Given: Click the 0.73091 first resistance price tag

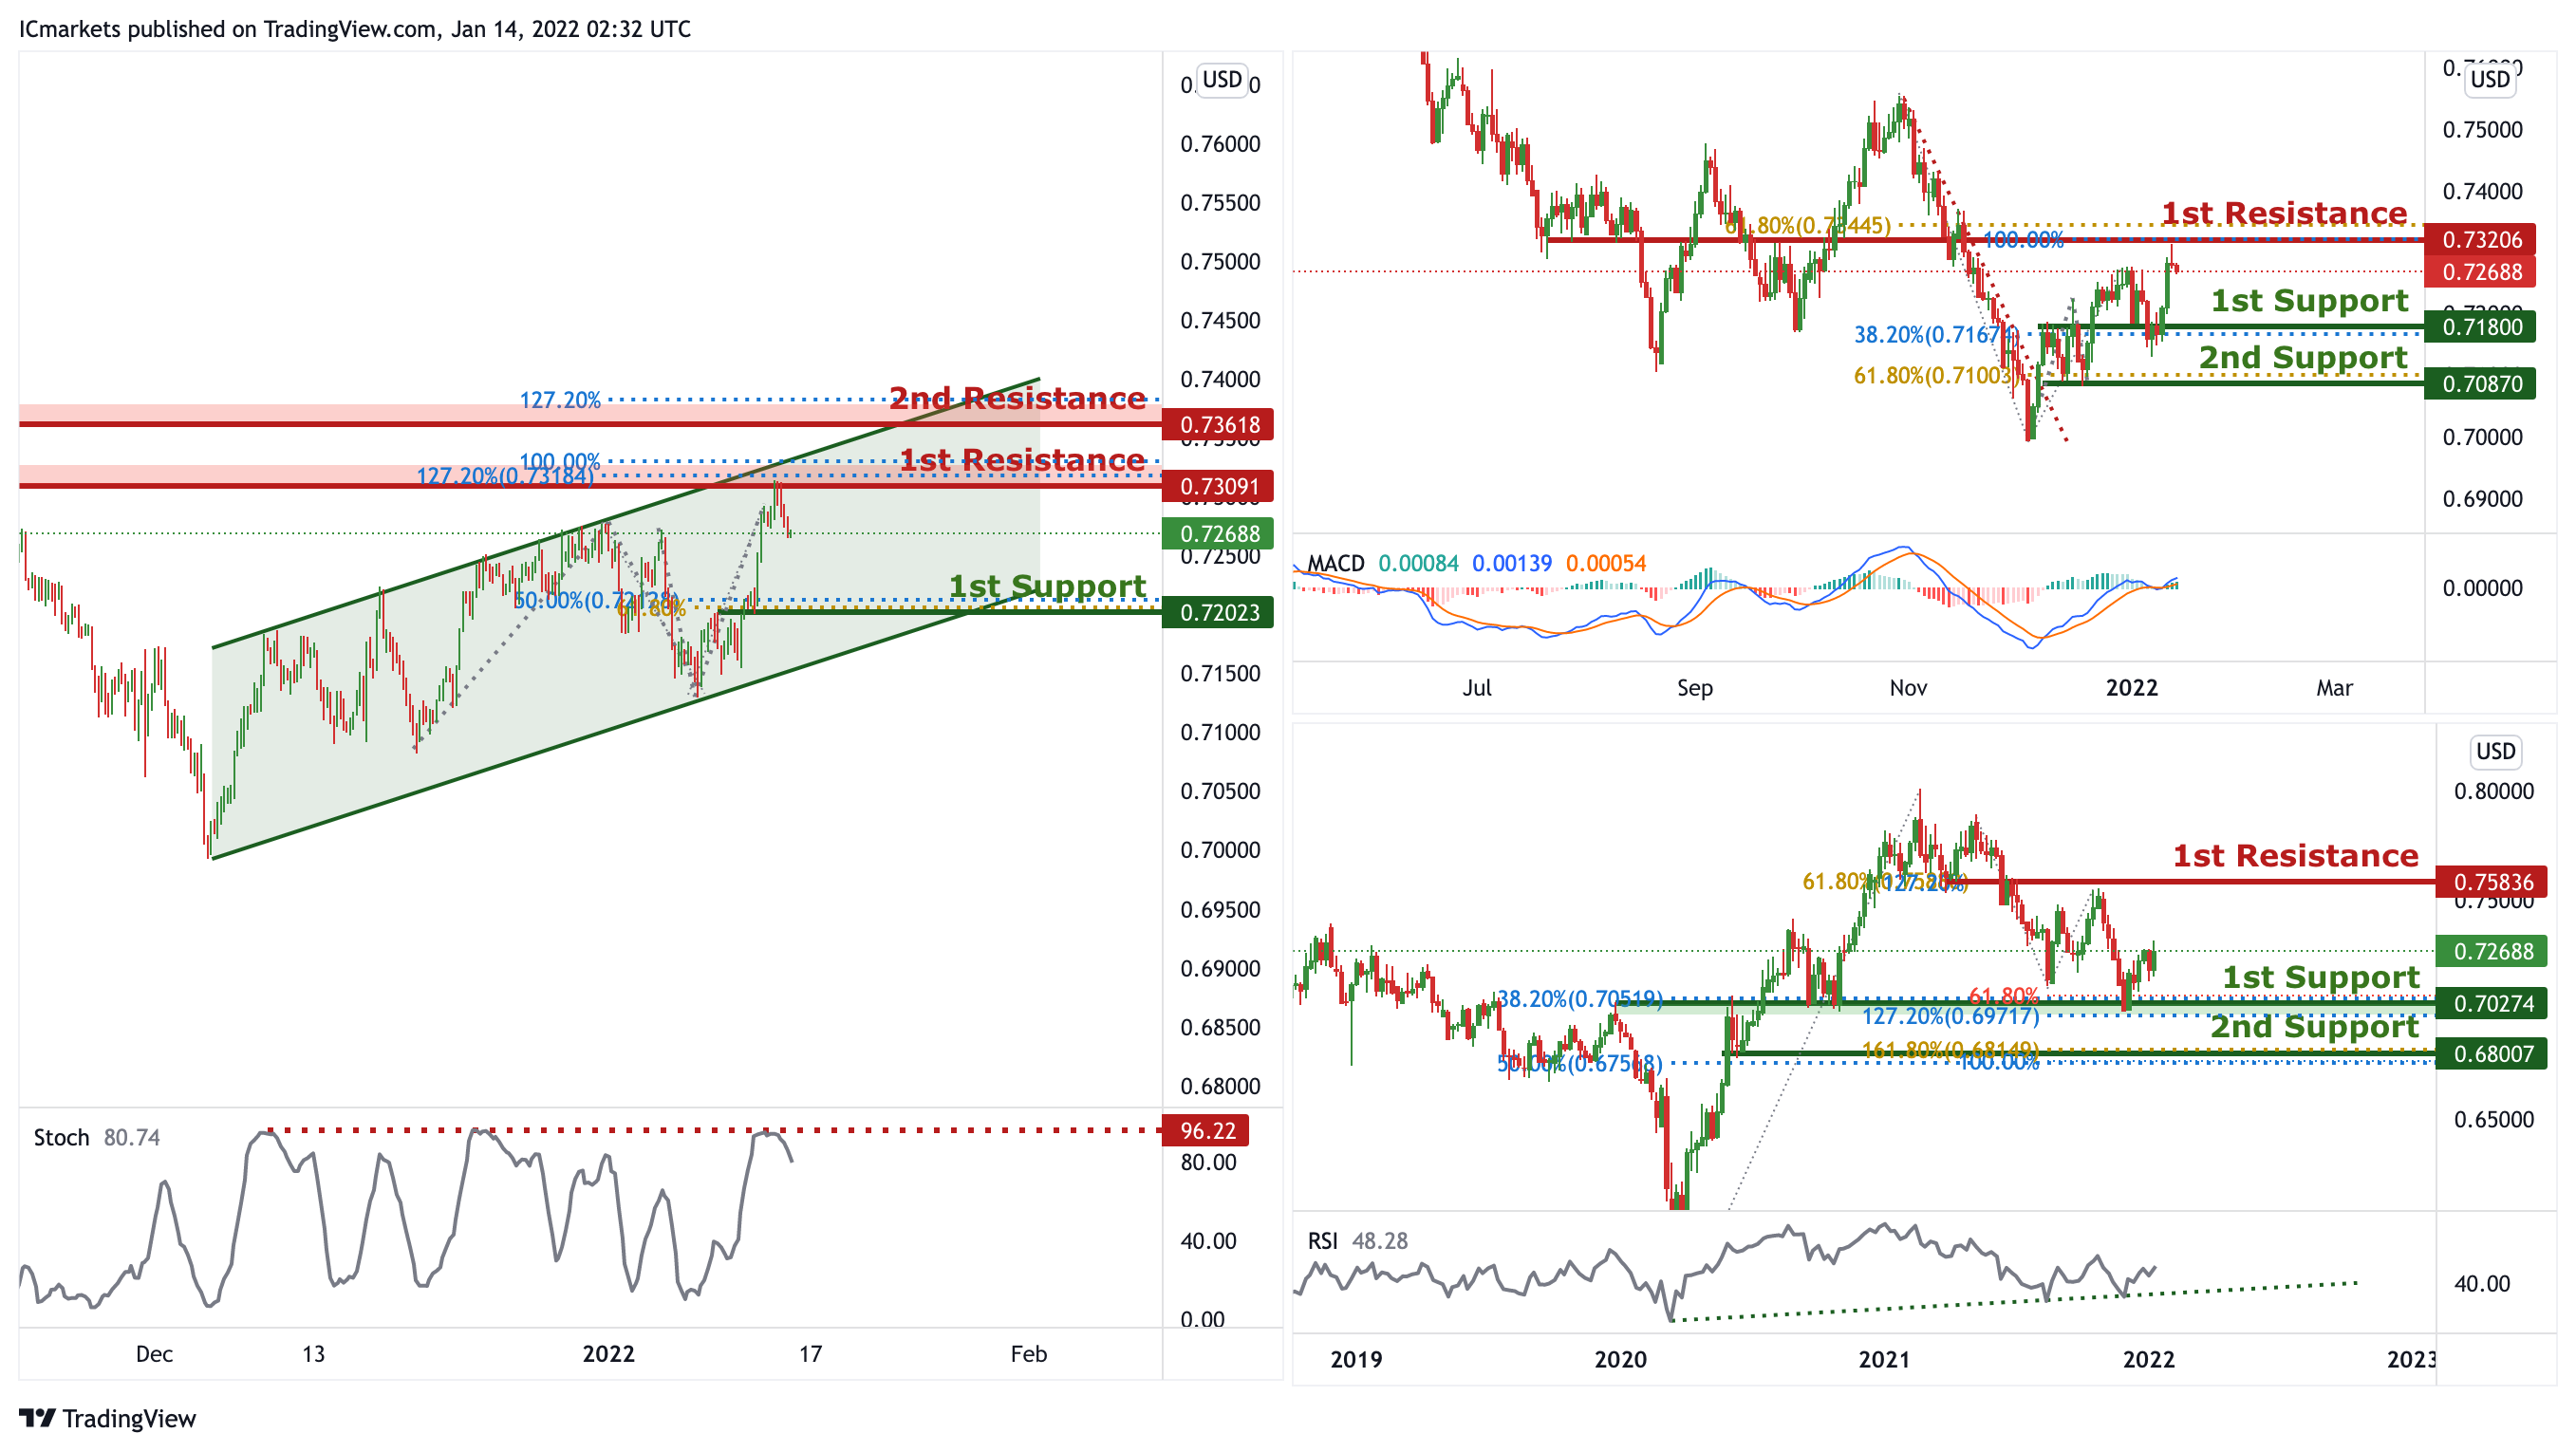Looking at the screenshot, I should pos(1218,487).
